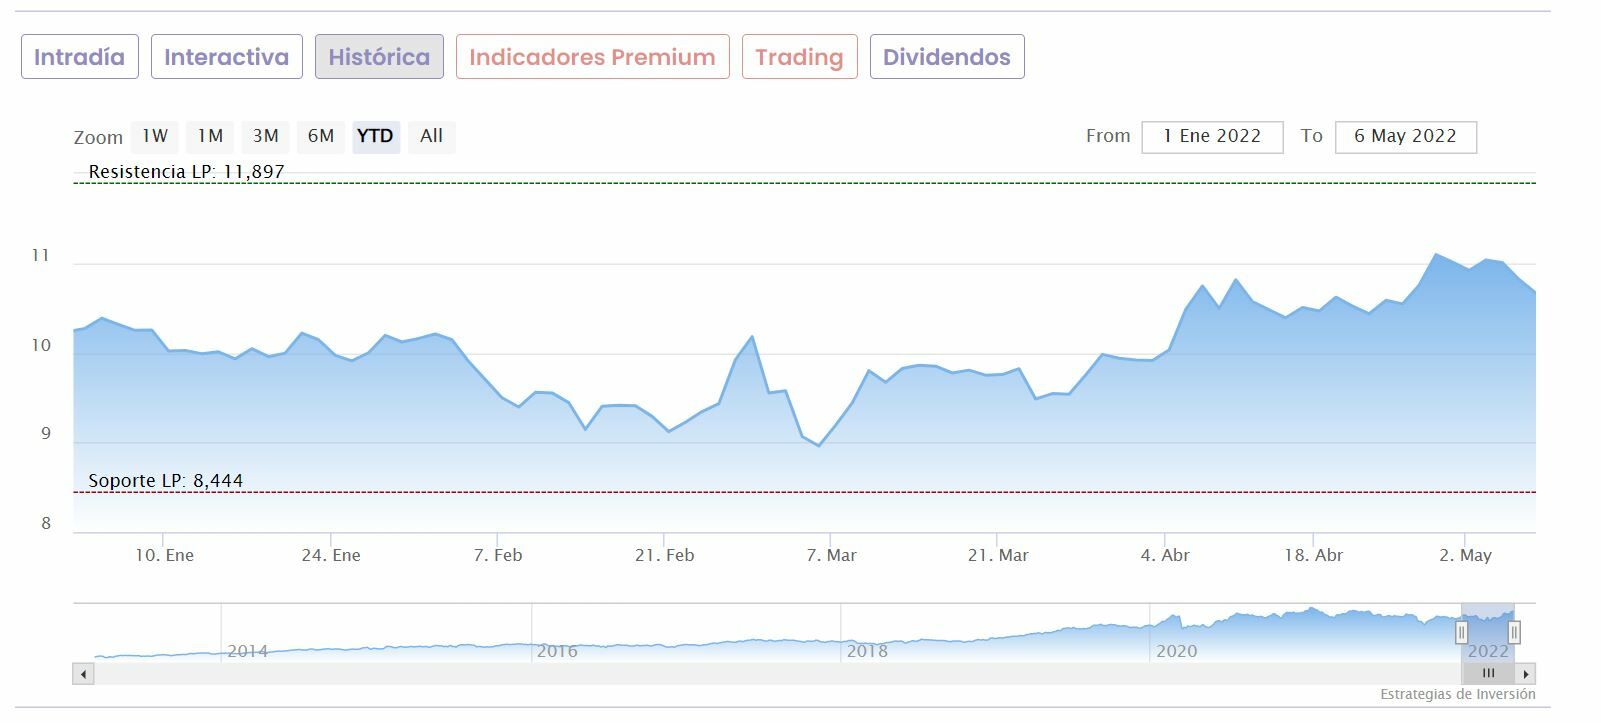Show All historical data range
The image size is (1601, 723).
pos(431,136)
